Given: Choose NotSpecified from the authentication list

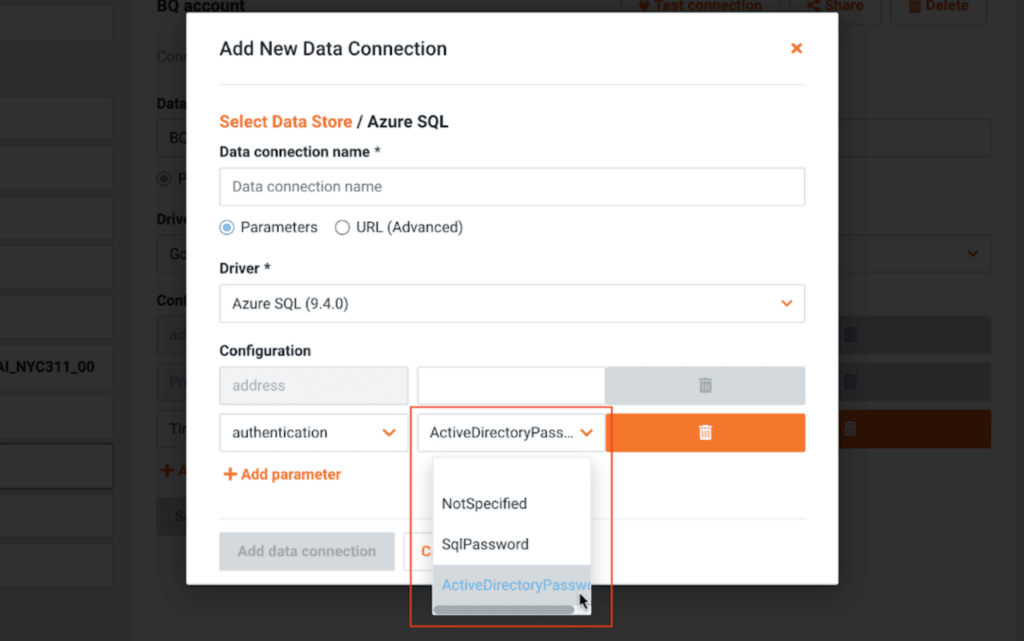Looking at the screenshot, I should tap(484, 503).
